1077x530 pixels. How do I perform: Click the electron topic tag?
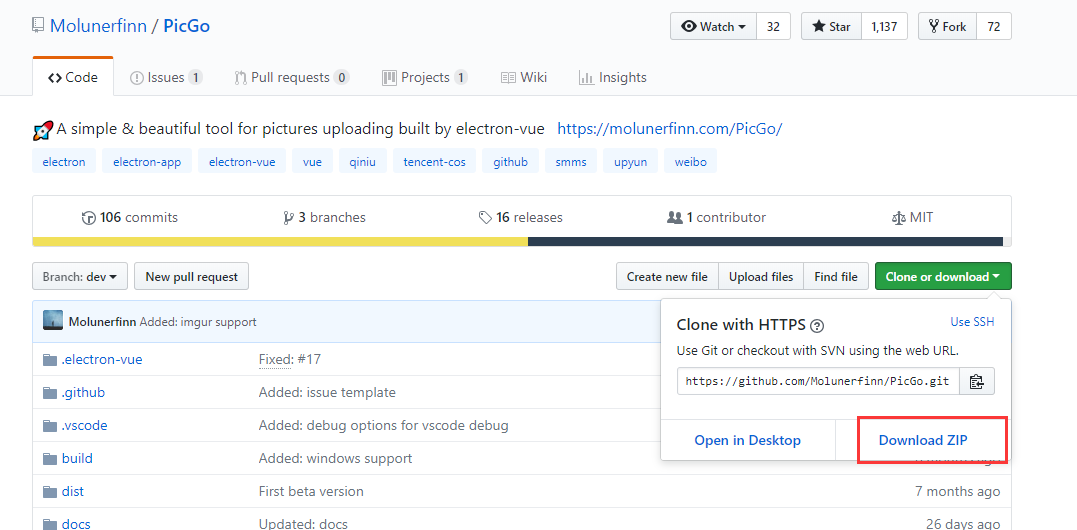coord(64,162)
